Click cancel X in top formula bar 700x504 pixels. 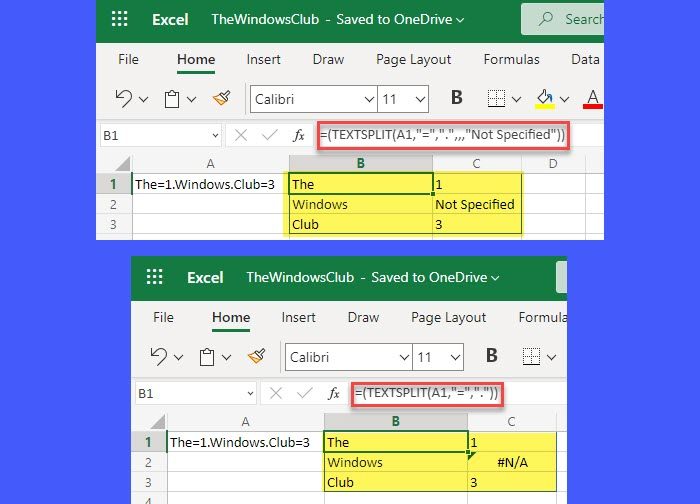point(241,135)
